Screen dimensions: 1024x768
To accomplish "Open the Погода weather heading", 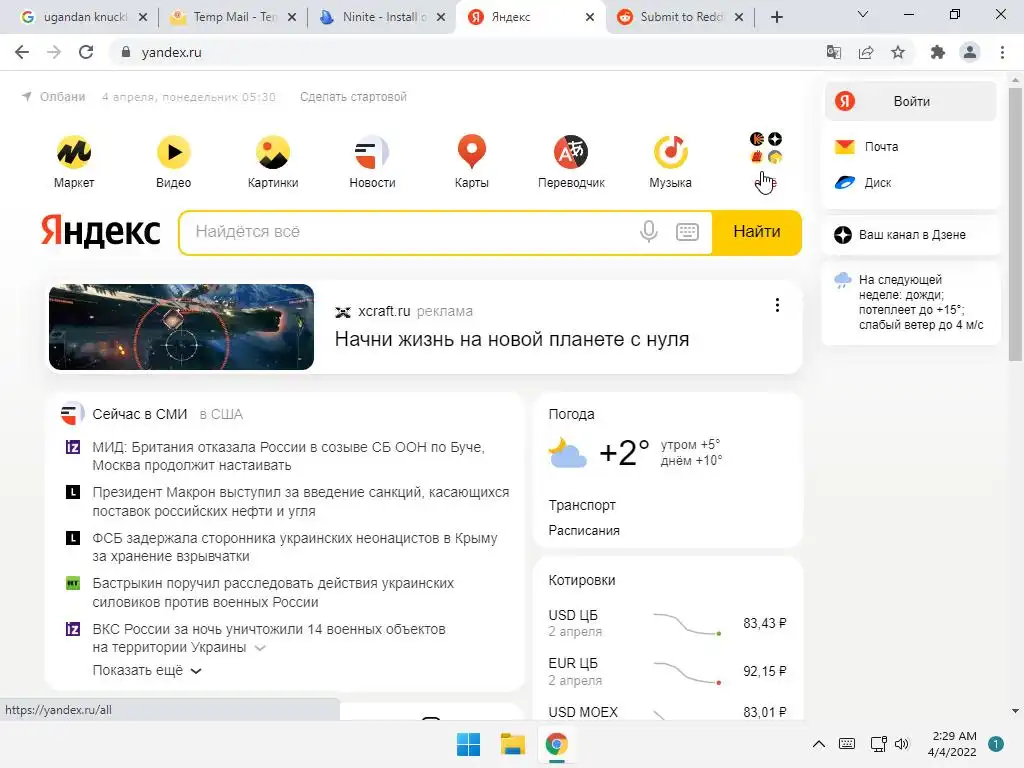I will point(571,414).
